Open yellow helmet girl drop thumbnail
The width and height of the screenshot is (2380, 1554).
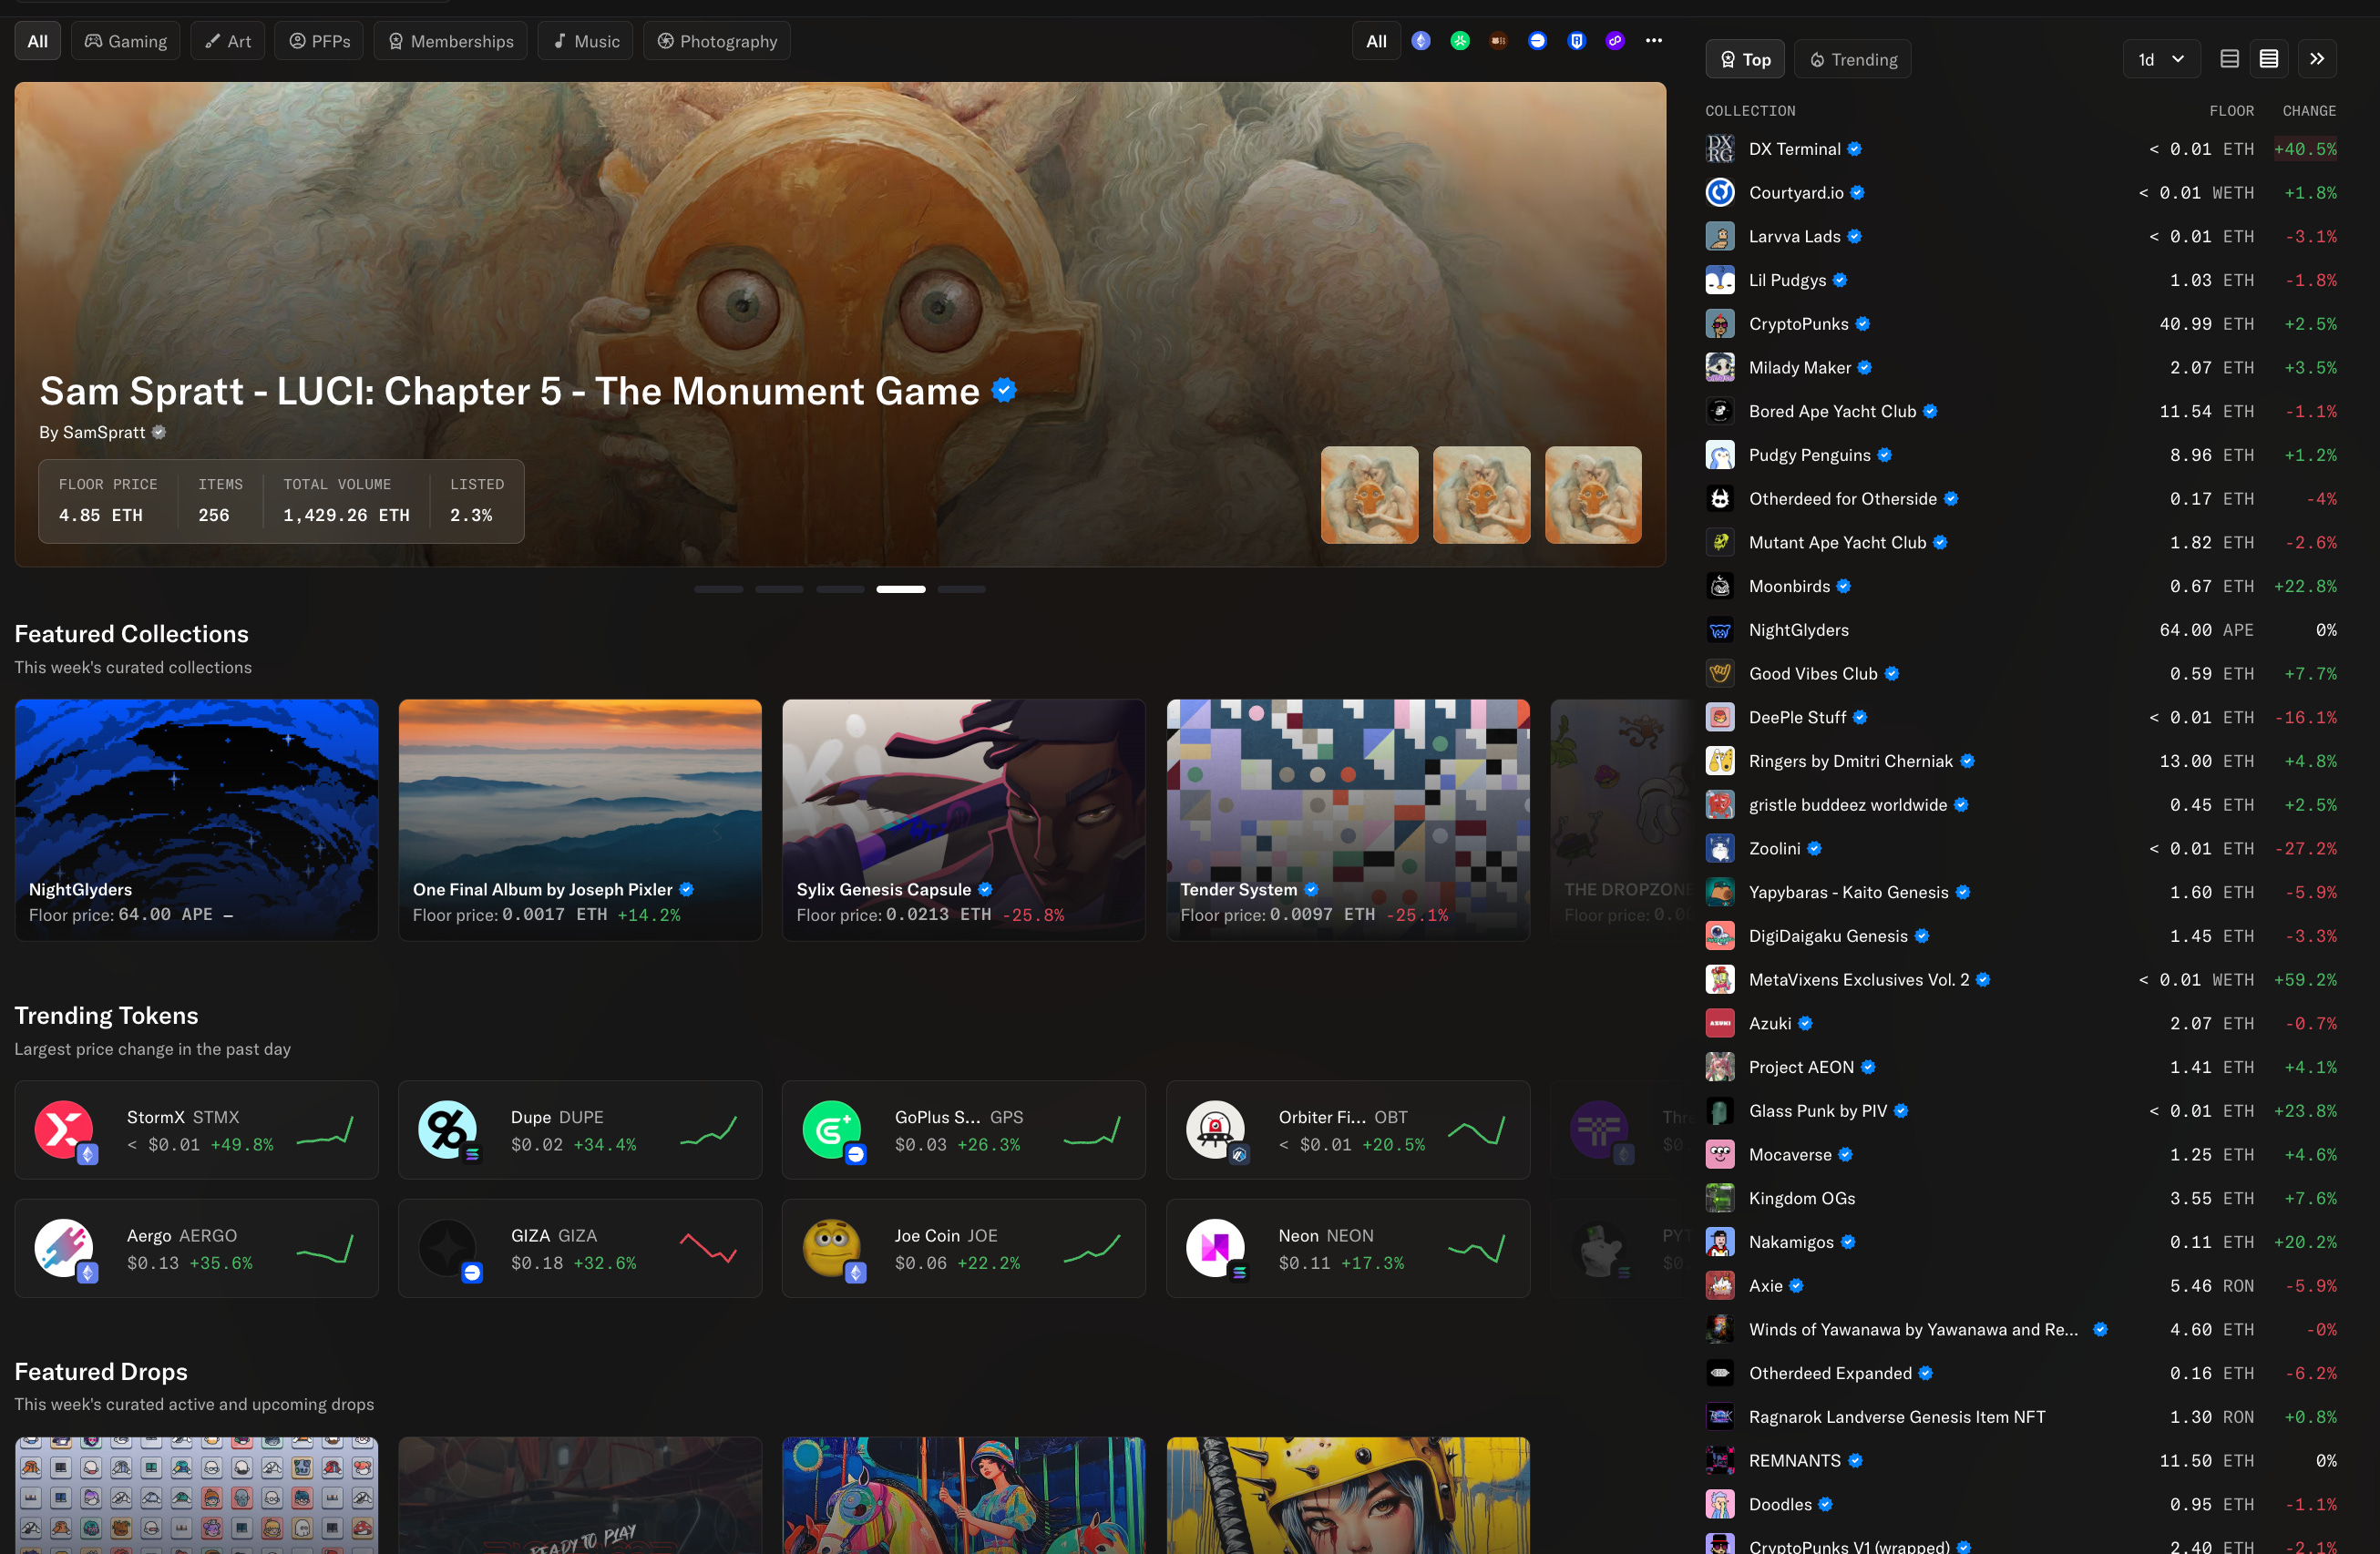click(1348, 1496)
